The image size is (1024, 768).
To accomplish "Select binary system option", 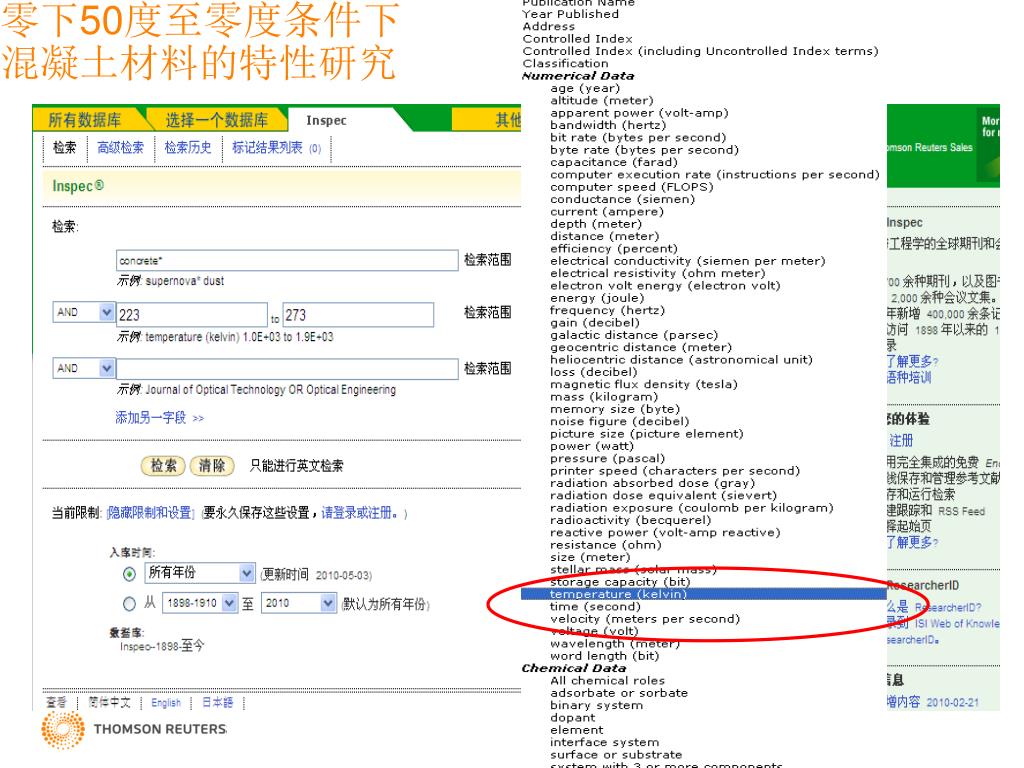I will tap(596, 705).
